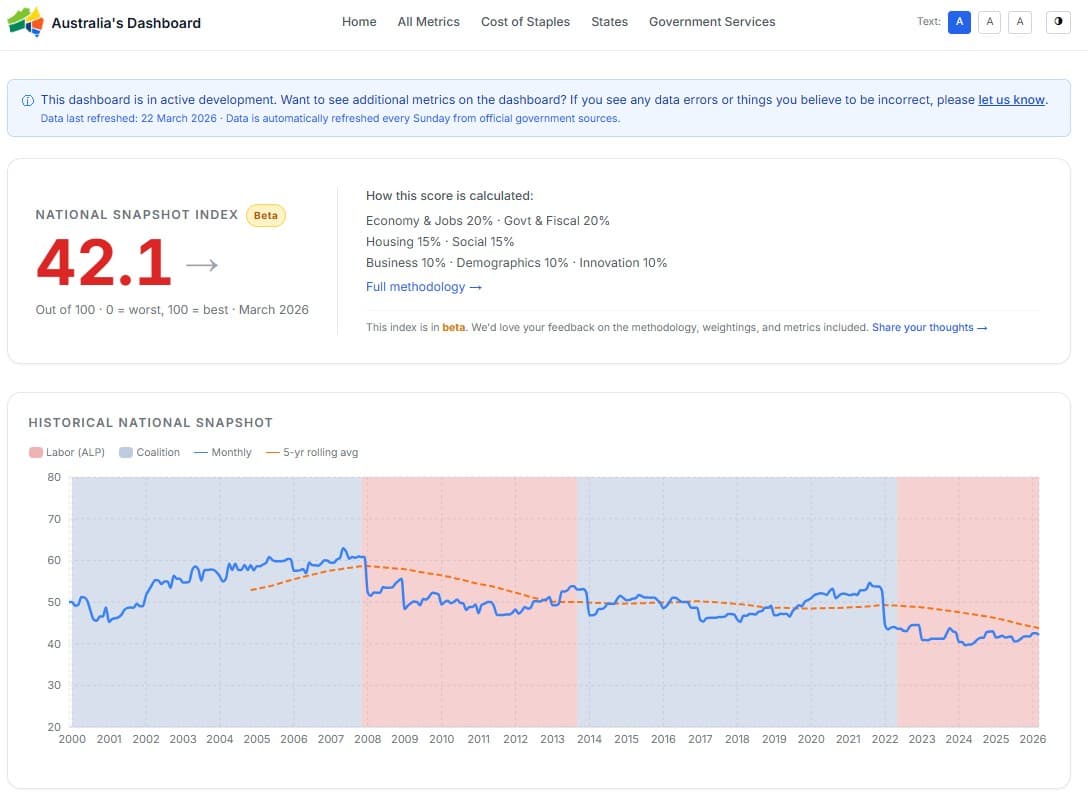
Task: Click the "let us know" link
Action: (x=1011, y=99)
